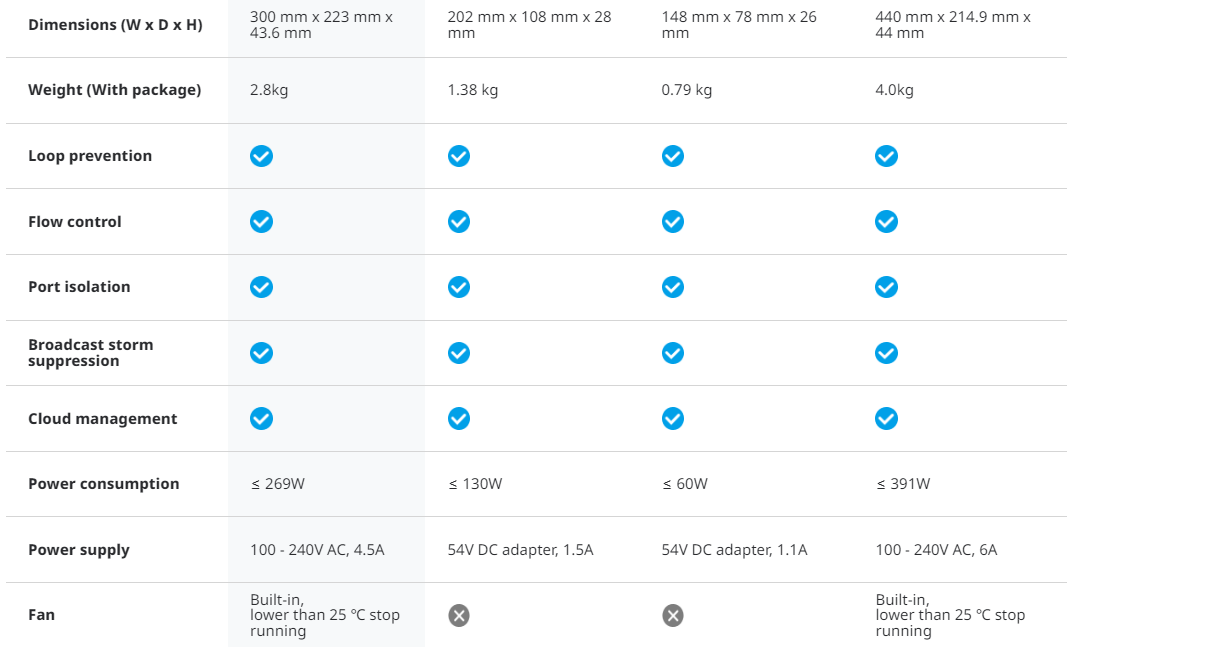Click the Broadcast storm suppression checkmark in the third column
Image resolution: width=1227 pixels, height=647 pixels.
673,353
